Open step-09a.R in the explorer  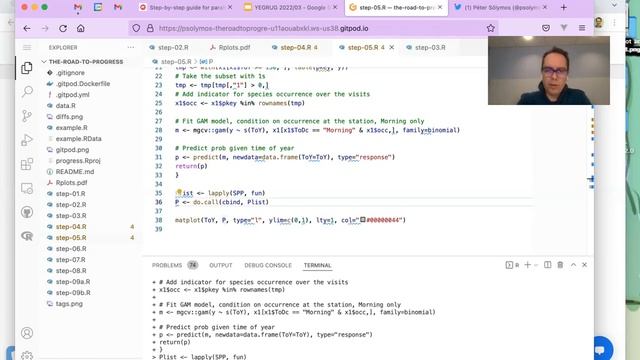click(x=73, y=282)
